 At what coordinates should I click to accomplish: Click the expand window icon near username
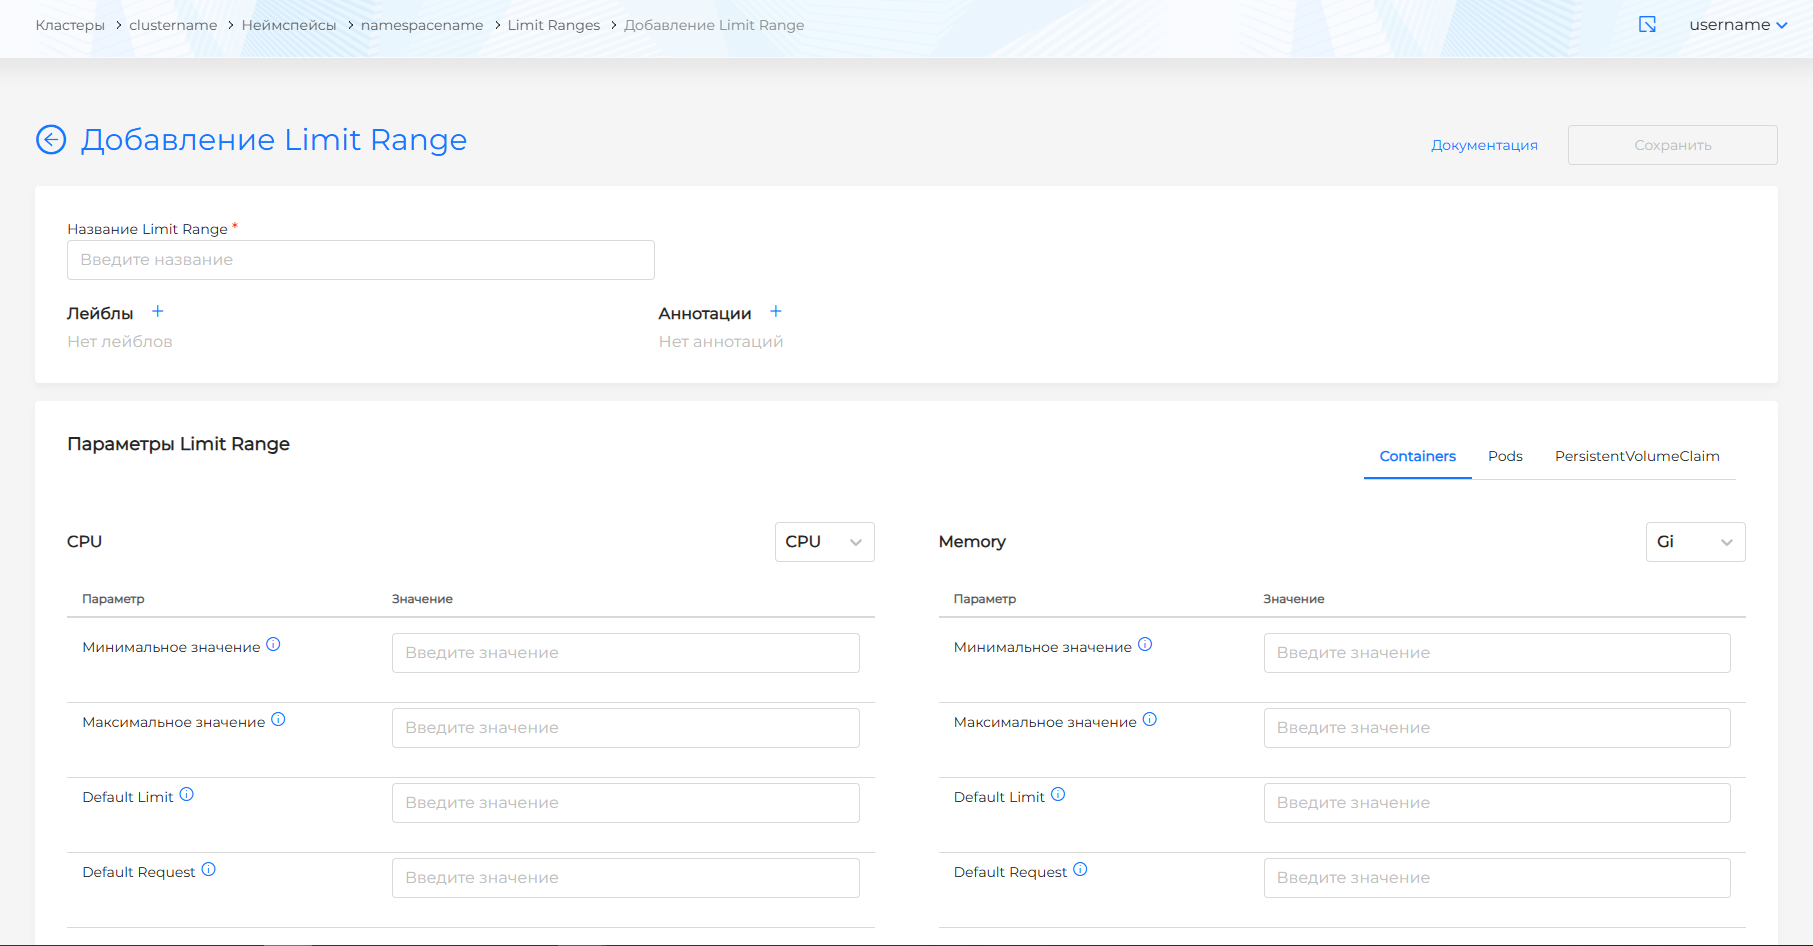tap(1647, 25)
